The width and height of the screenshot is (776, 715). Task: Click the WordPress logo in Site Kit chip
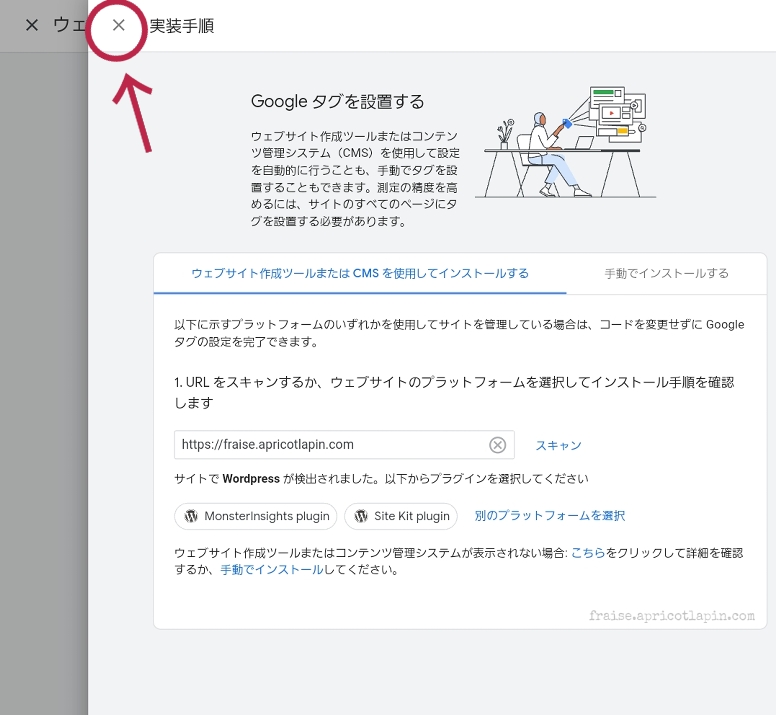click(361, 516)
